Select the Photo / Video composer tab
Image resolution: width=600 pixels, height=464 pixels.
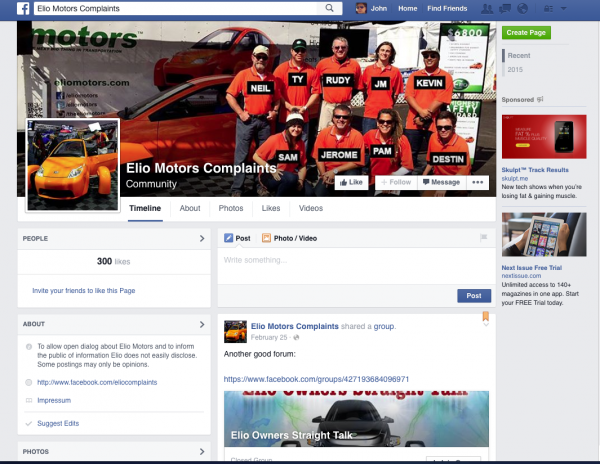tap(290, 238)
